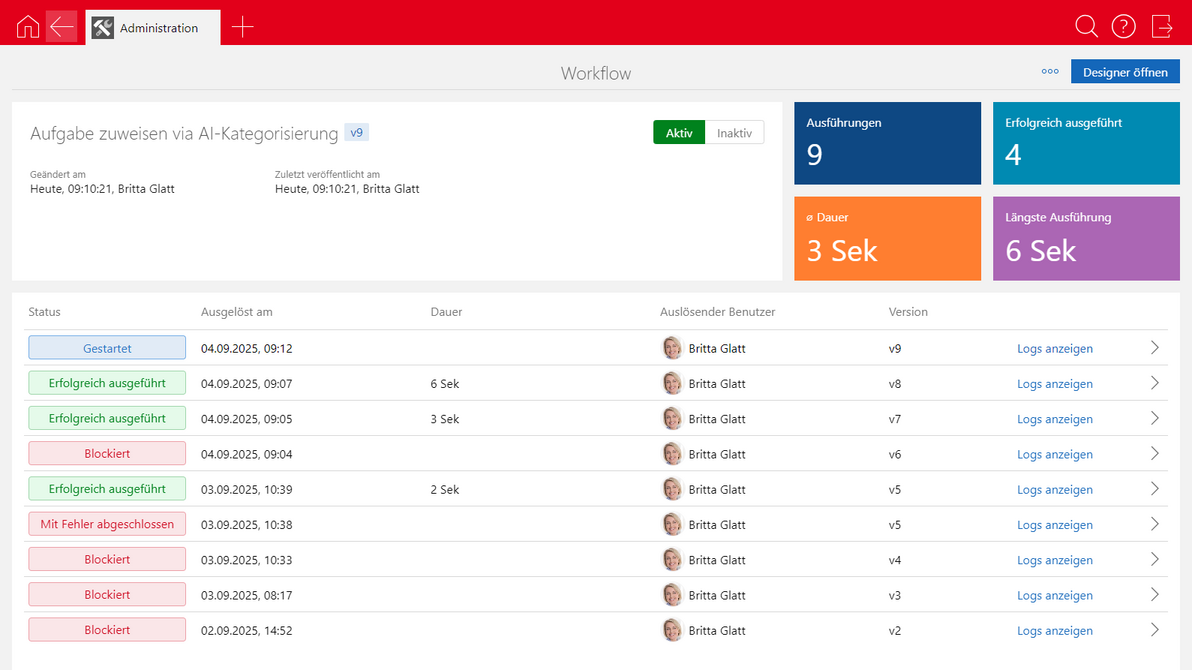Click the Administration tools icon

coord(103,28)
